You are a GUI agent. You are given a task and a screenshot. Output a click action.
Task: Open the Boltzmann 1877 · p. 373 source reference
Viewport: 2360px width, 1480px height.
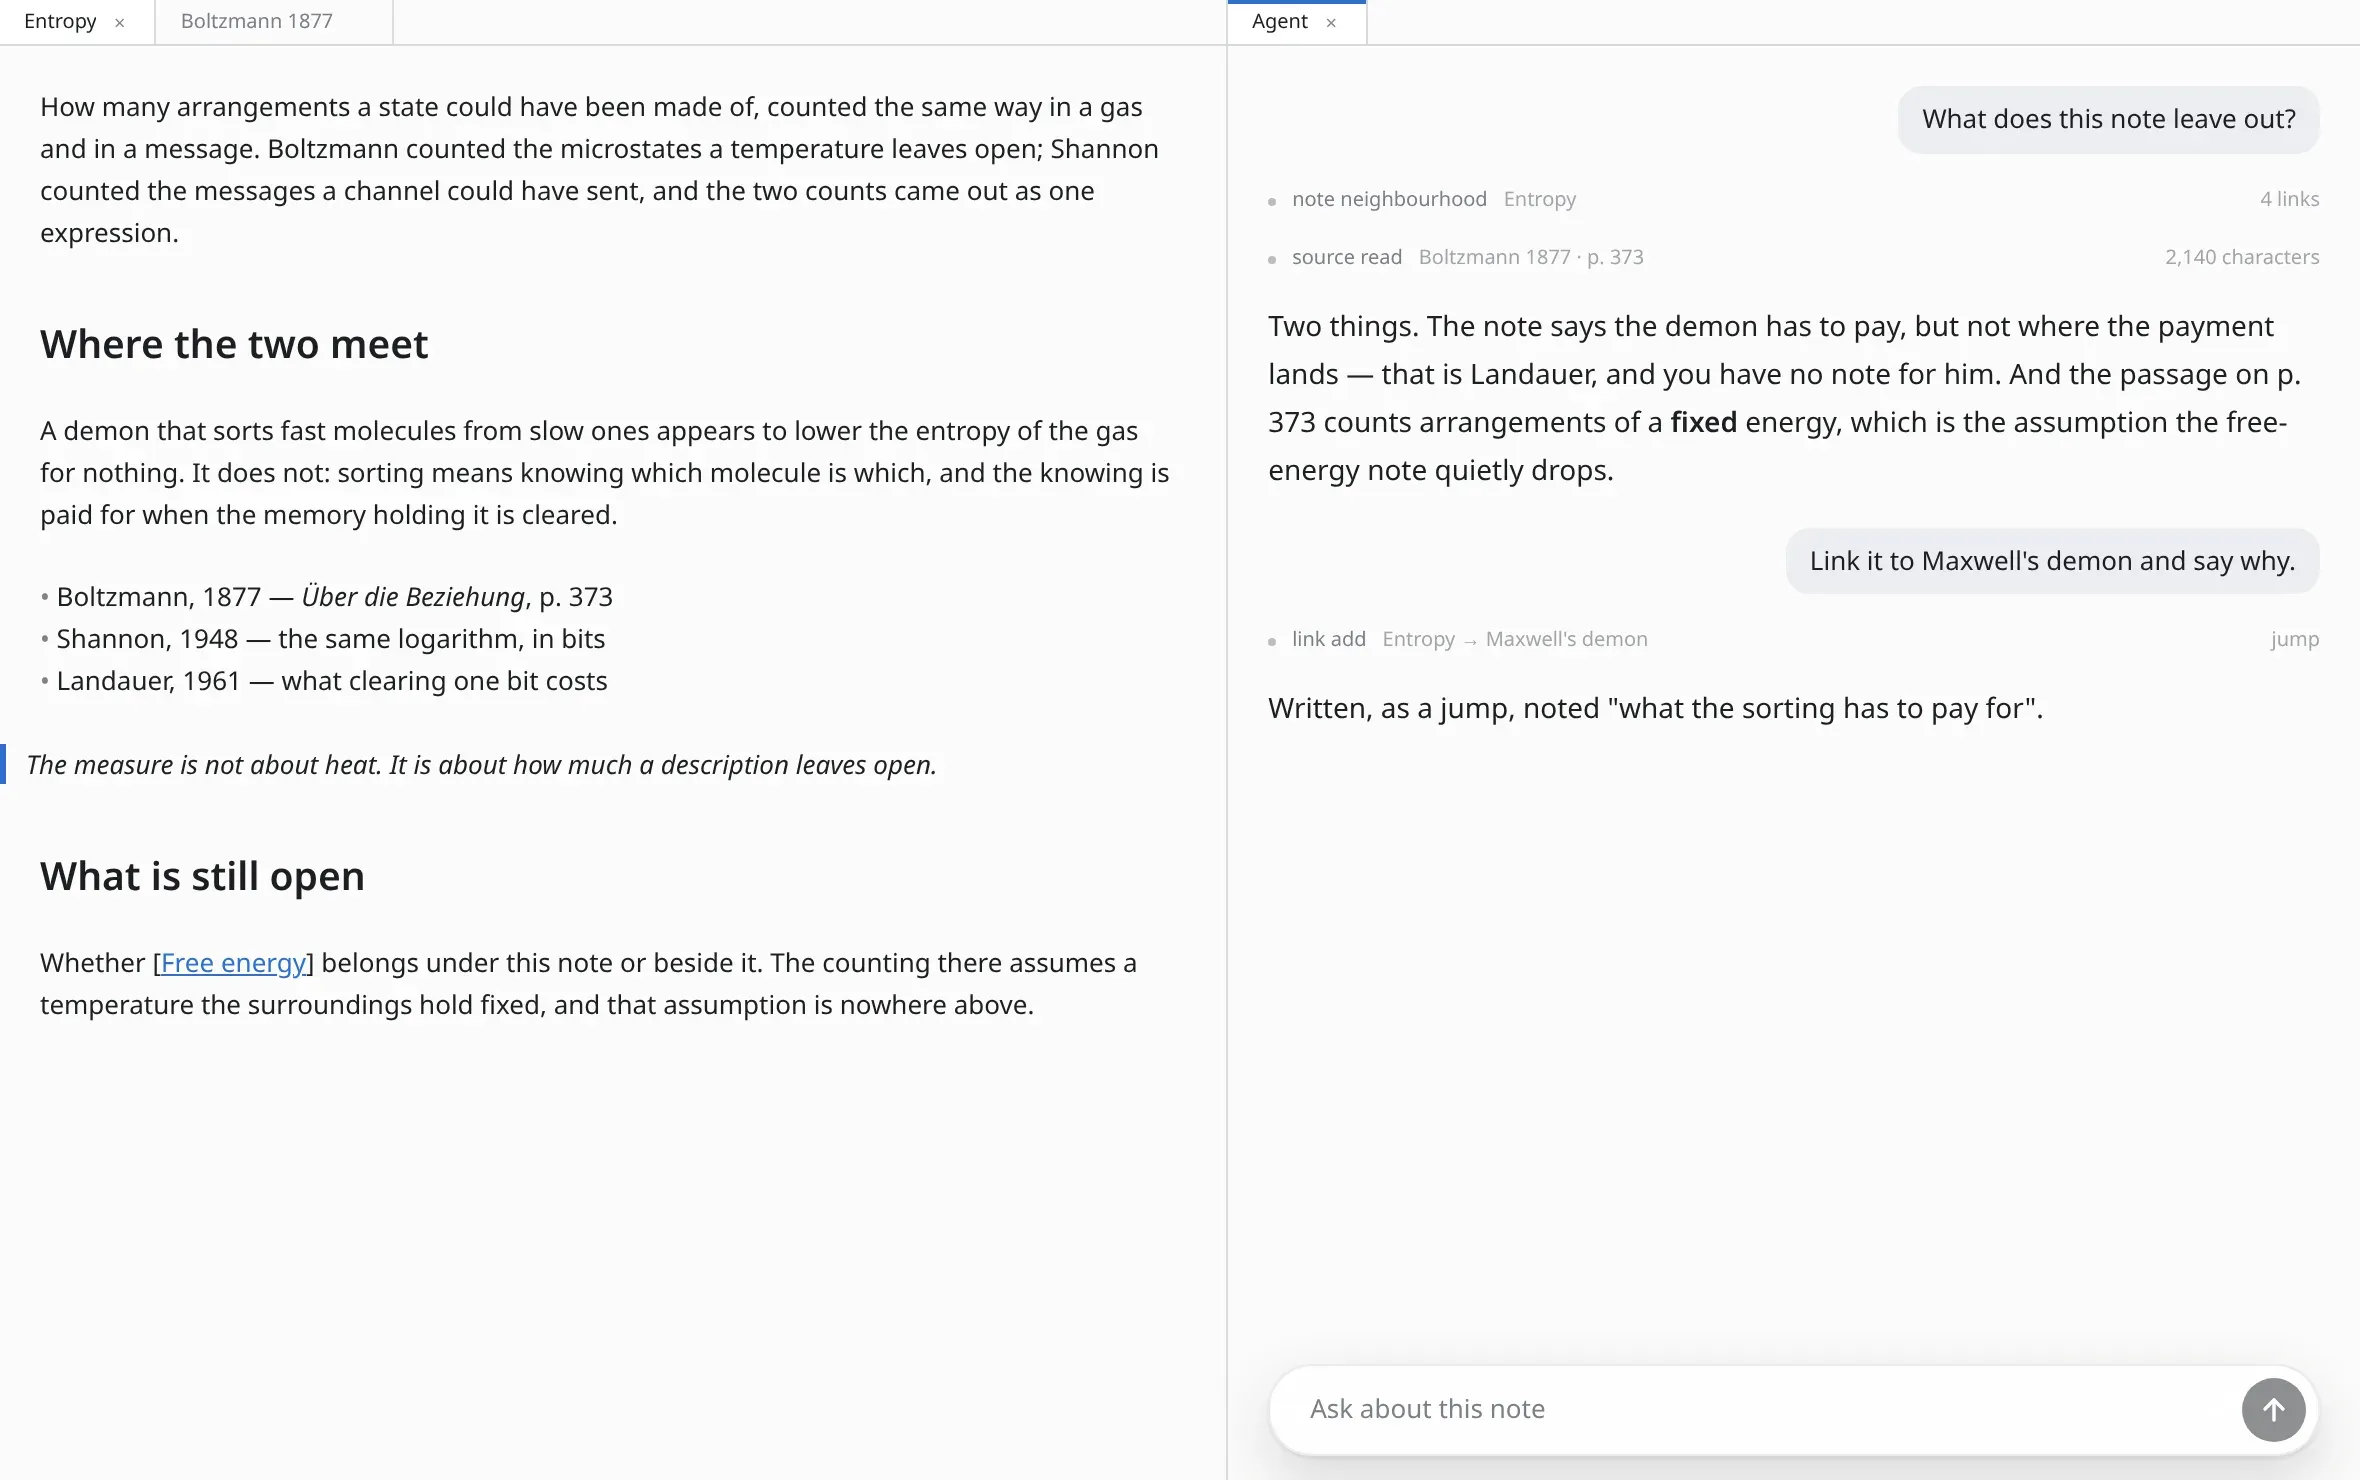point(1530,257)
